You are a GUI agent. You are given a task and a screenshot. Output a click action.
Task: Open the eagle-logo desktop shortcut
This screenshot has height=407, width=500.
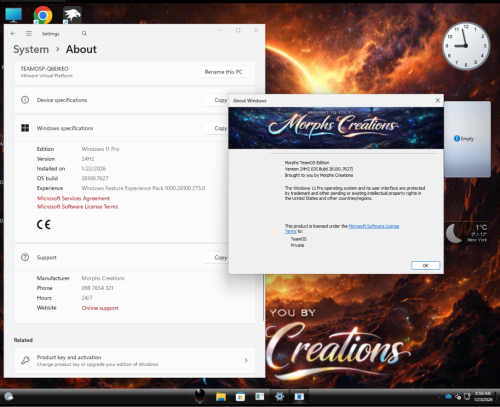72,15
